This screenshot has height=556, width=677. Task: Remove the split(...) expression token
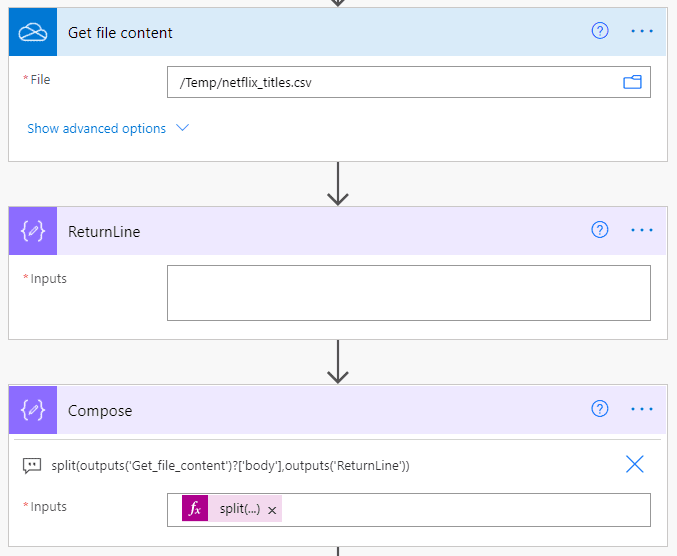coord(272,510)
